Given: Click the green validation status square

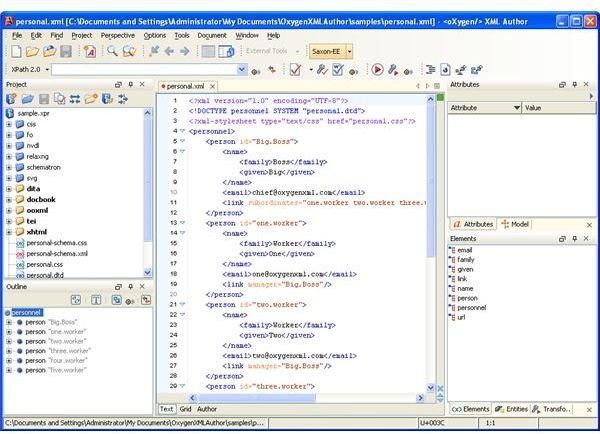Looking at the screenshot, I should [x=440, y=97].
